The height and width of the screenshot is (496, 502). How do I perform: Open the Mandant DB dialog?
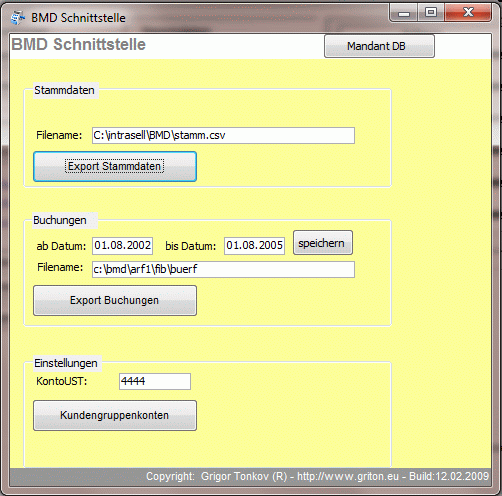[x=379, y=46]
